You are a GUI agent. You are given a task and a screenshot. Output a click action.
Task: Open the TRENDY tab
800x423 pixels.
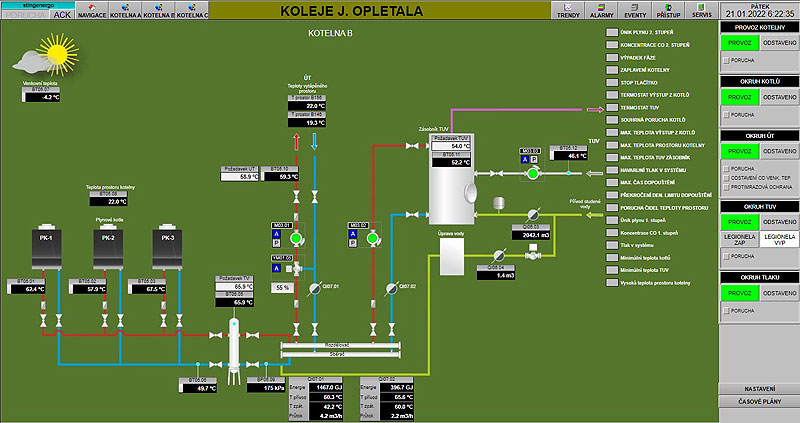[568, 10]
